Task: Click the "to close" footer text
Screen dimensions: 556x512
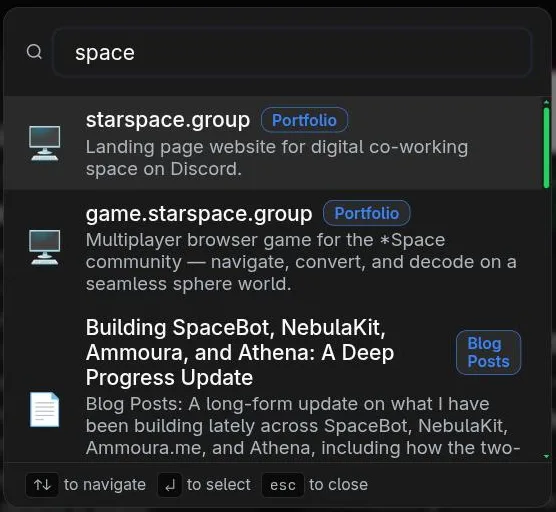Action: click(x=338, y=484)
